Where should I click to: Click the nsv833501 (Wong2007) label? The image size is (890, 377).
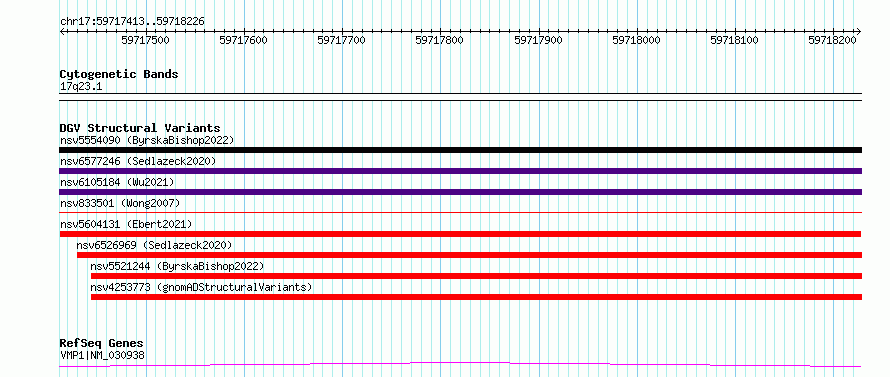(120, 203)
